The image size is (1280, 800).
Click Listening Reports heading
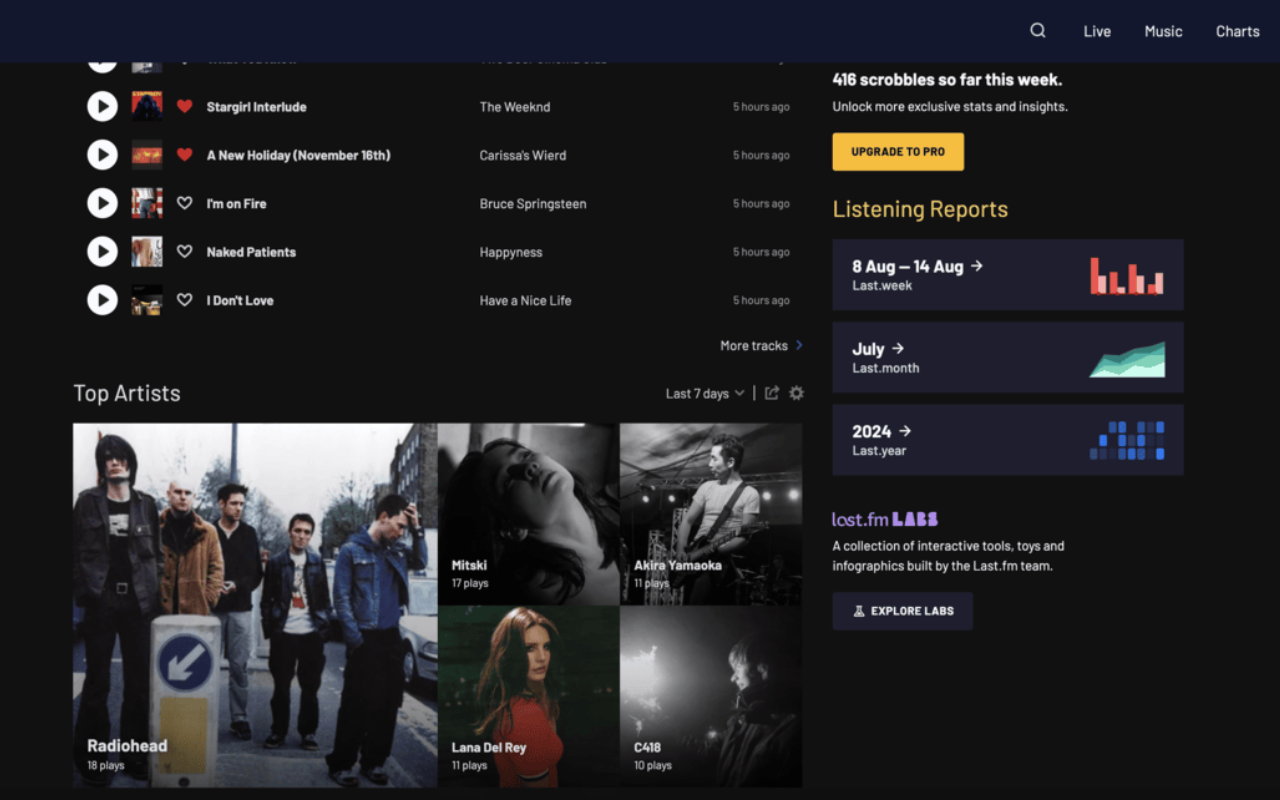coord(920,209)
